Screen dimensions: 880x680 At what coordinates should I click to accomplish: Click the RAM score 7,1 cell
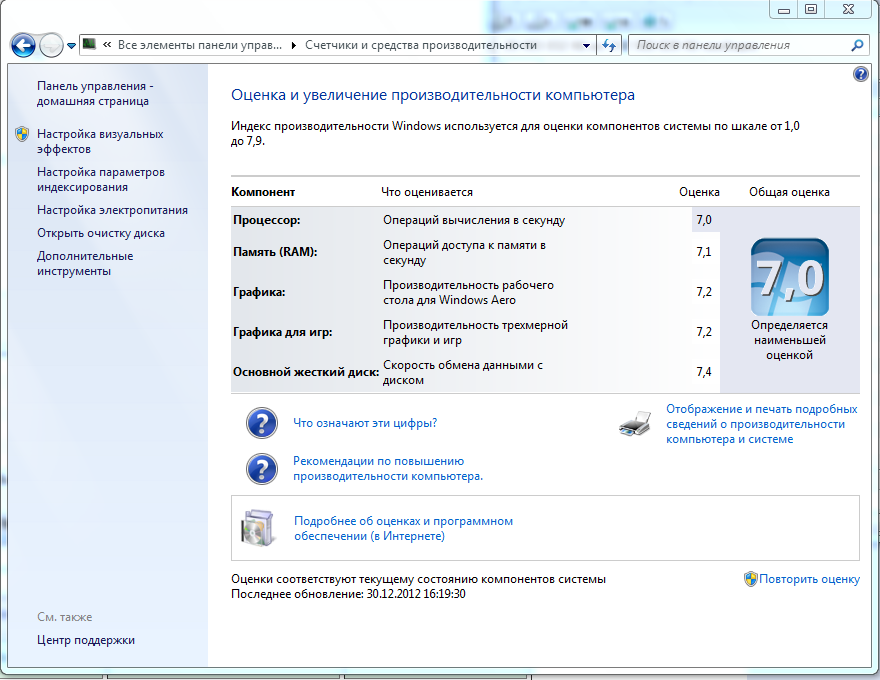pyautogui.click(x=704, y=252)
